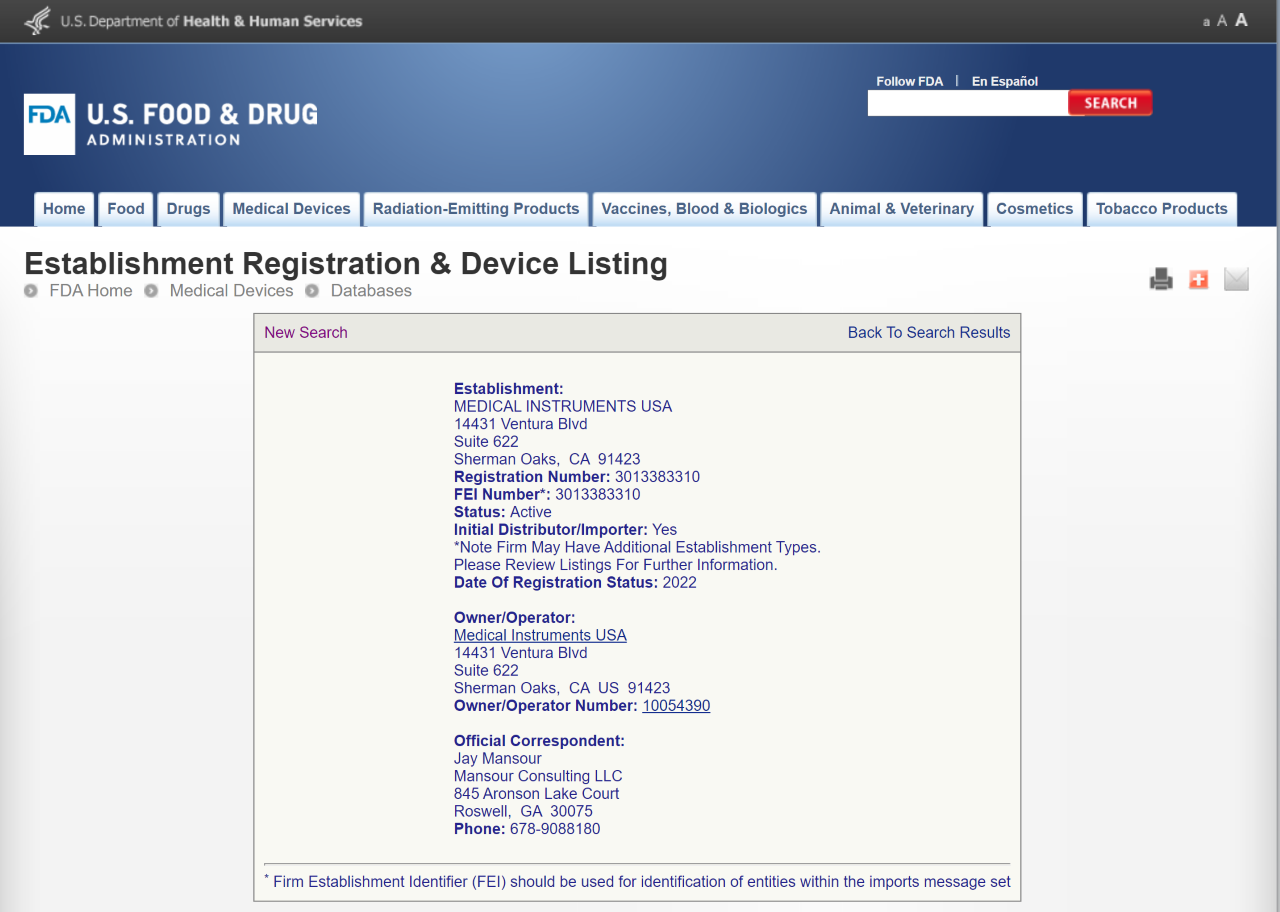
Task: Select the largest font size 'A'
Action: [x=1241, y=20]
